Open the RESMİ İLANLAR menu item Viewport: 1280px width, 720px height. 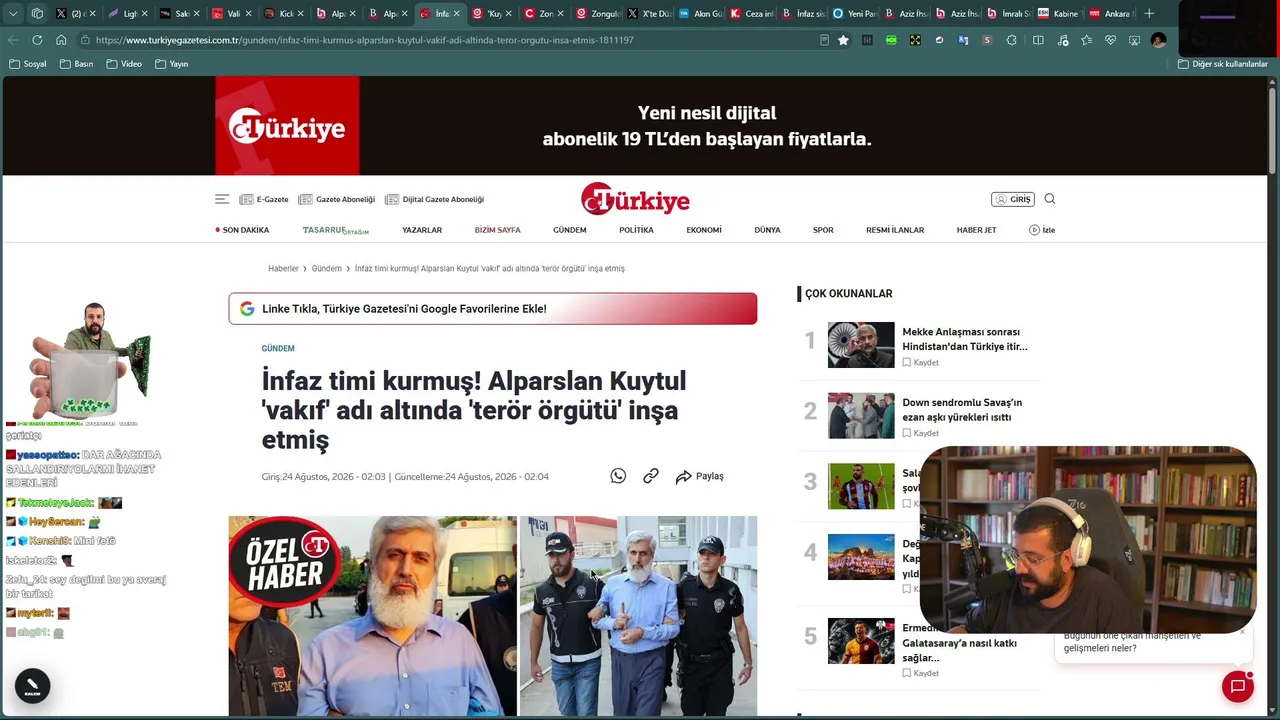point(895,230)
